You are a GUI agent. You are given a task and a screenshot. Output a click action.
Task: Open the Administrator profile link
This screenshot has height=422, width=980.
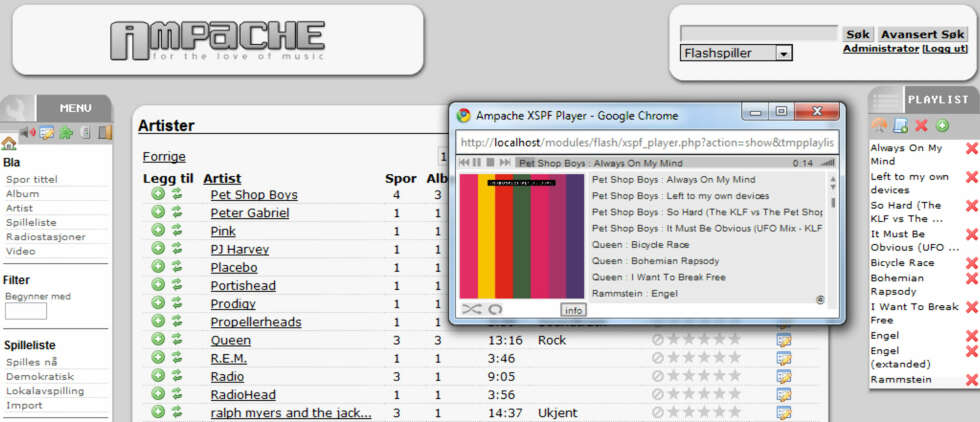coord(881,49)
